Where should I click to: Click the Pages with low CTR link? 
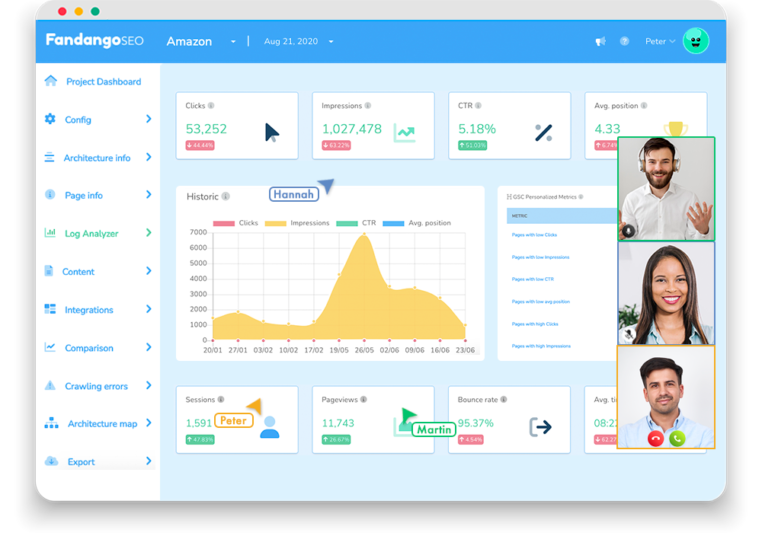[532, 279]
